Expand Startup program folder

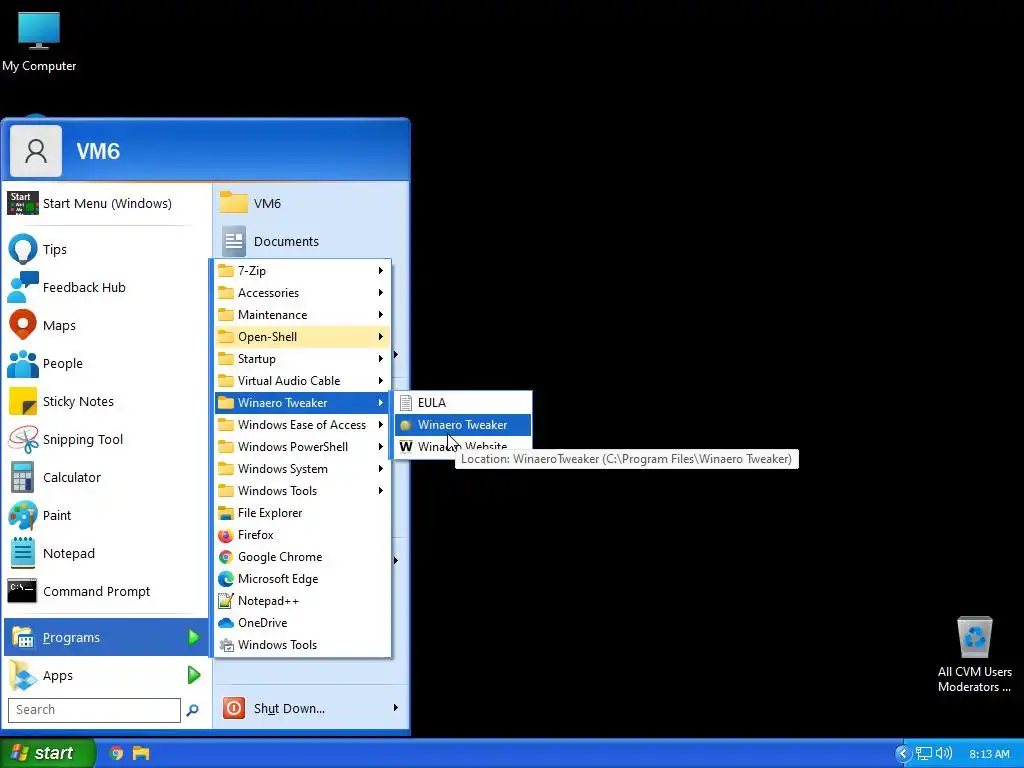(x=302, y=359)
